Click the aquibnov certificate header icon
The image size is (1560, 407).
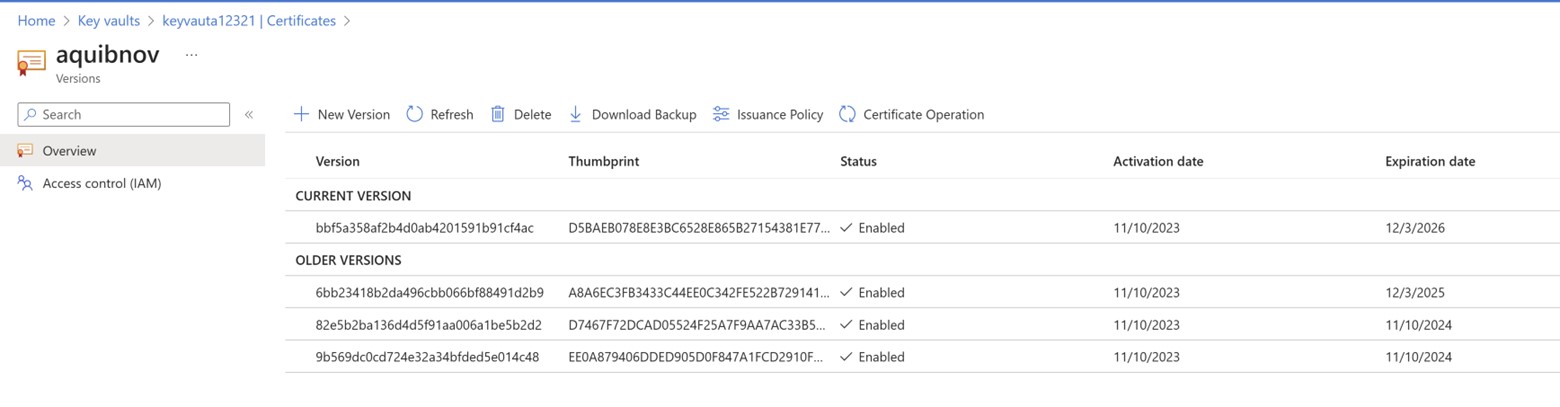[31, 63]
